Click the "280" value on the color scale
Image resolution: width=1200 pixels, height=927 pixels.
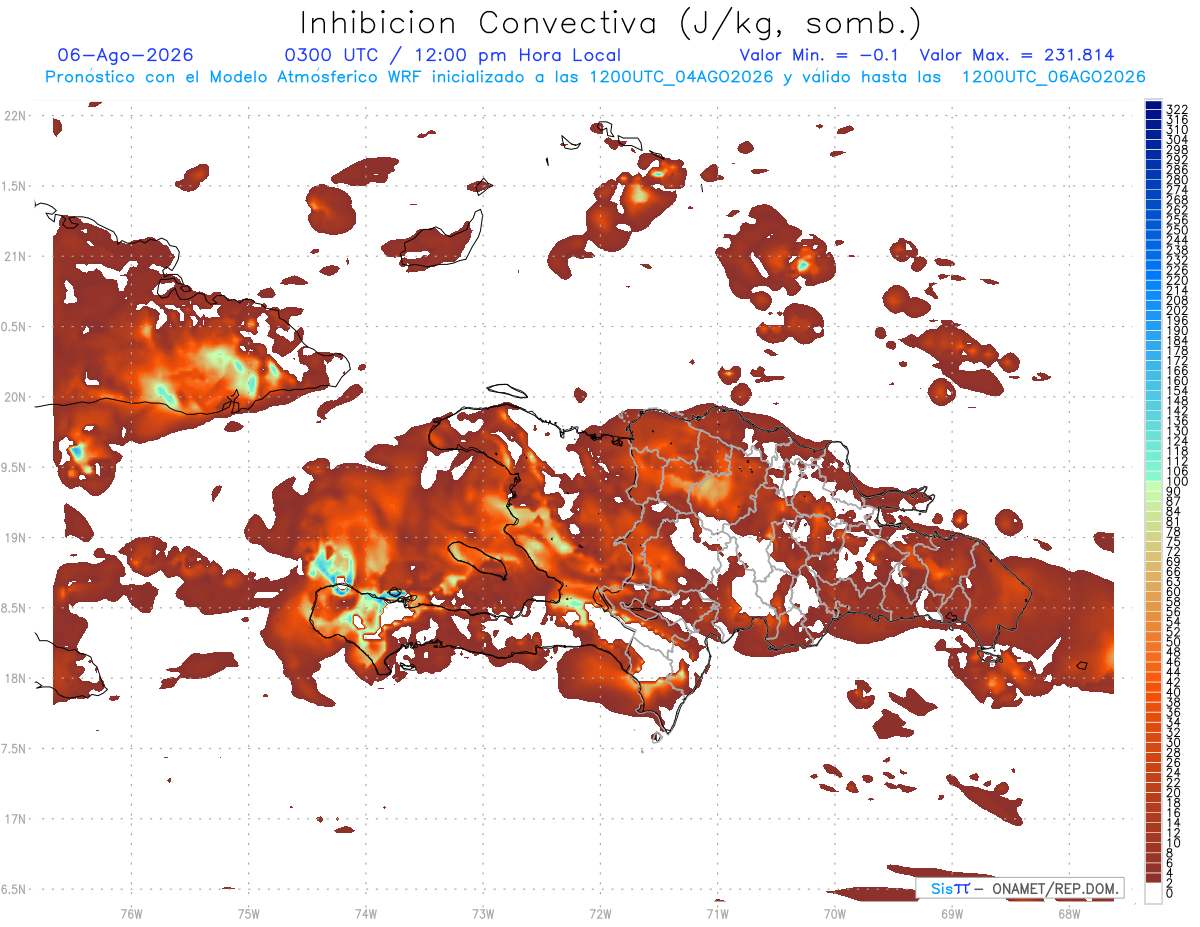tap(1176, 180)
